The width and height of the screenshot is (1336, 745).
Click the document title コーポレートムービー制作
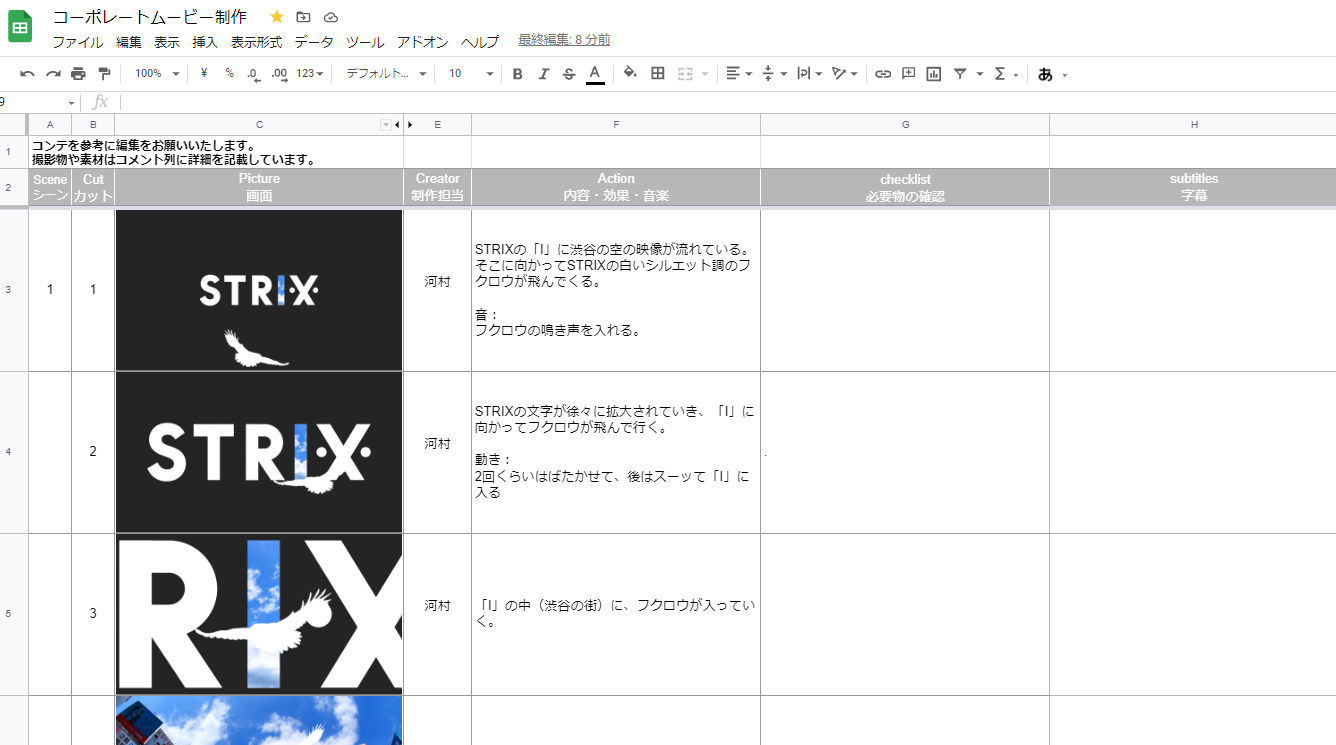[x=150, y=17]
